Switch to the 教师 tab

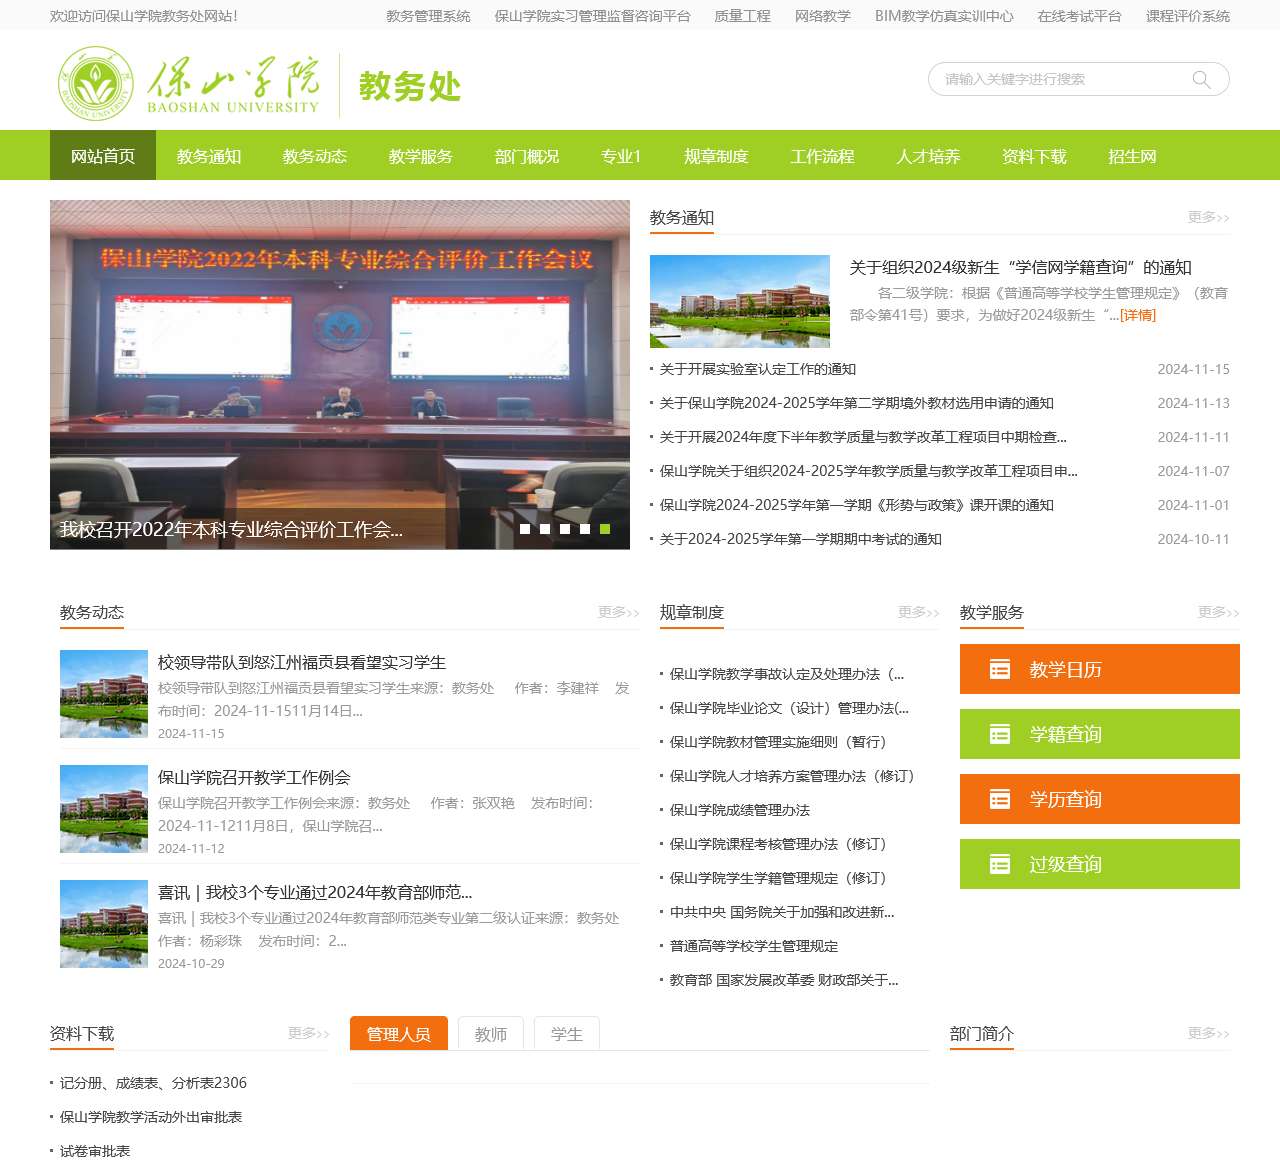point(491,1034)
